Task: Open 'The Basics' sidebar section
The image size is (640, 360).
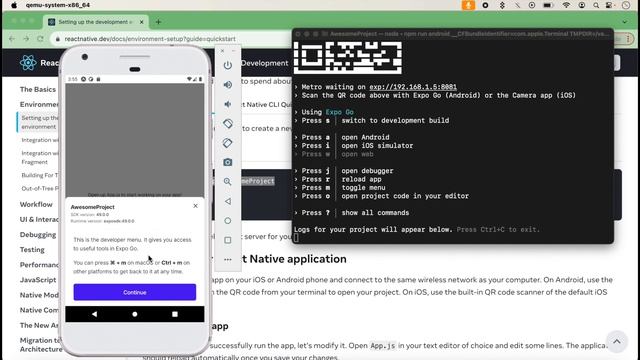Action: coord(38,89)
